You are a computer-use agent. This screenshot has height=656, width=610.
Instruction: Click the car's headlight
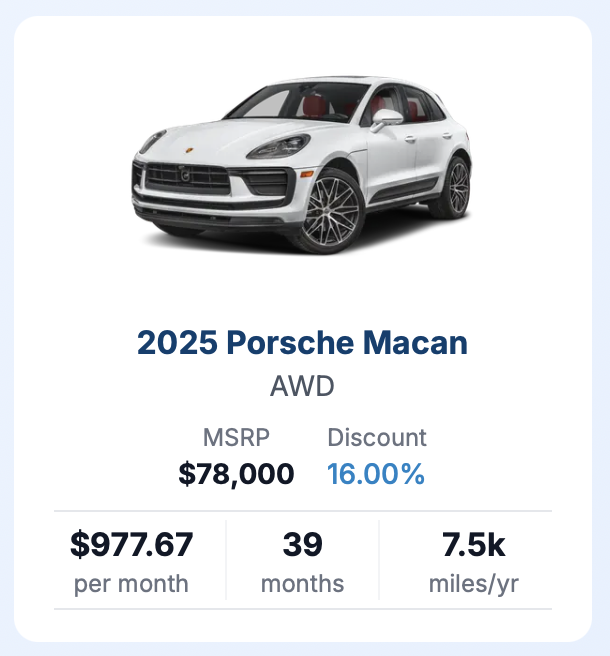click(279, 147)
